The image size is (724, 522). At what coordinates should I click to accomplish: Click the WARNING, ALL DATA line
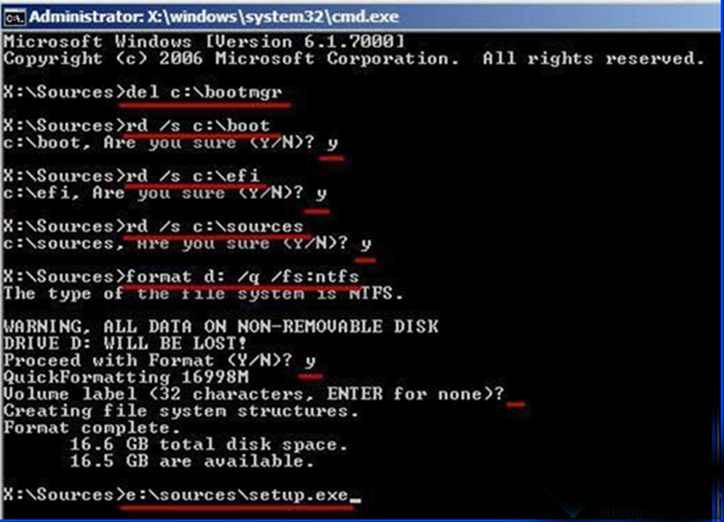coord(221,327)
